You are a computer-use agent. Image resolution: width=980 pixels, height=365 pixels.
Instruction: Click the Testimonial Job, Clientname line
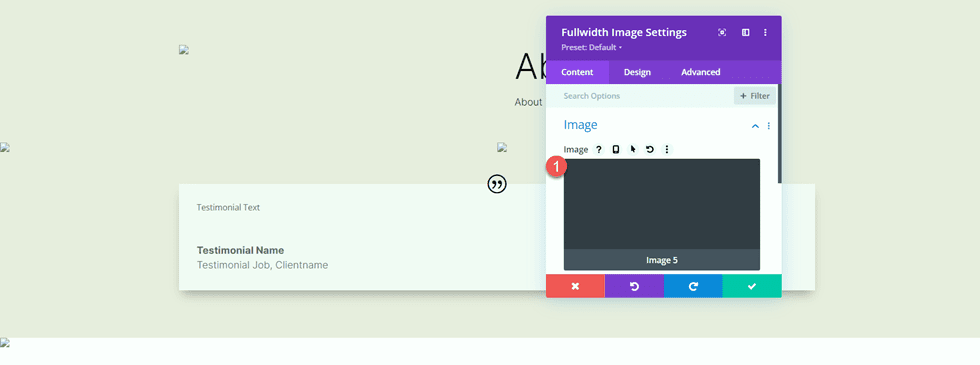[x=262, y=265]
